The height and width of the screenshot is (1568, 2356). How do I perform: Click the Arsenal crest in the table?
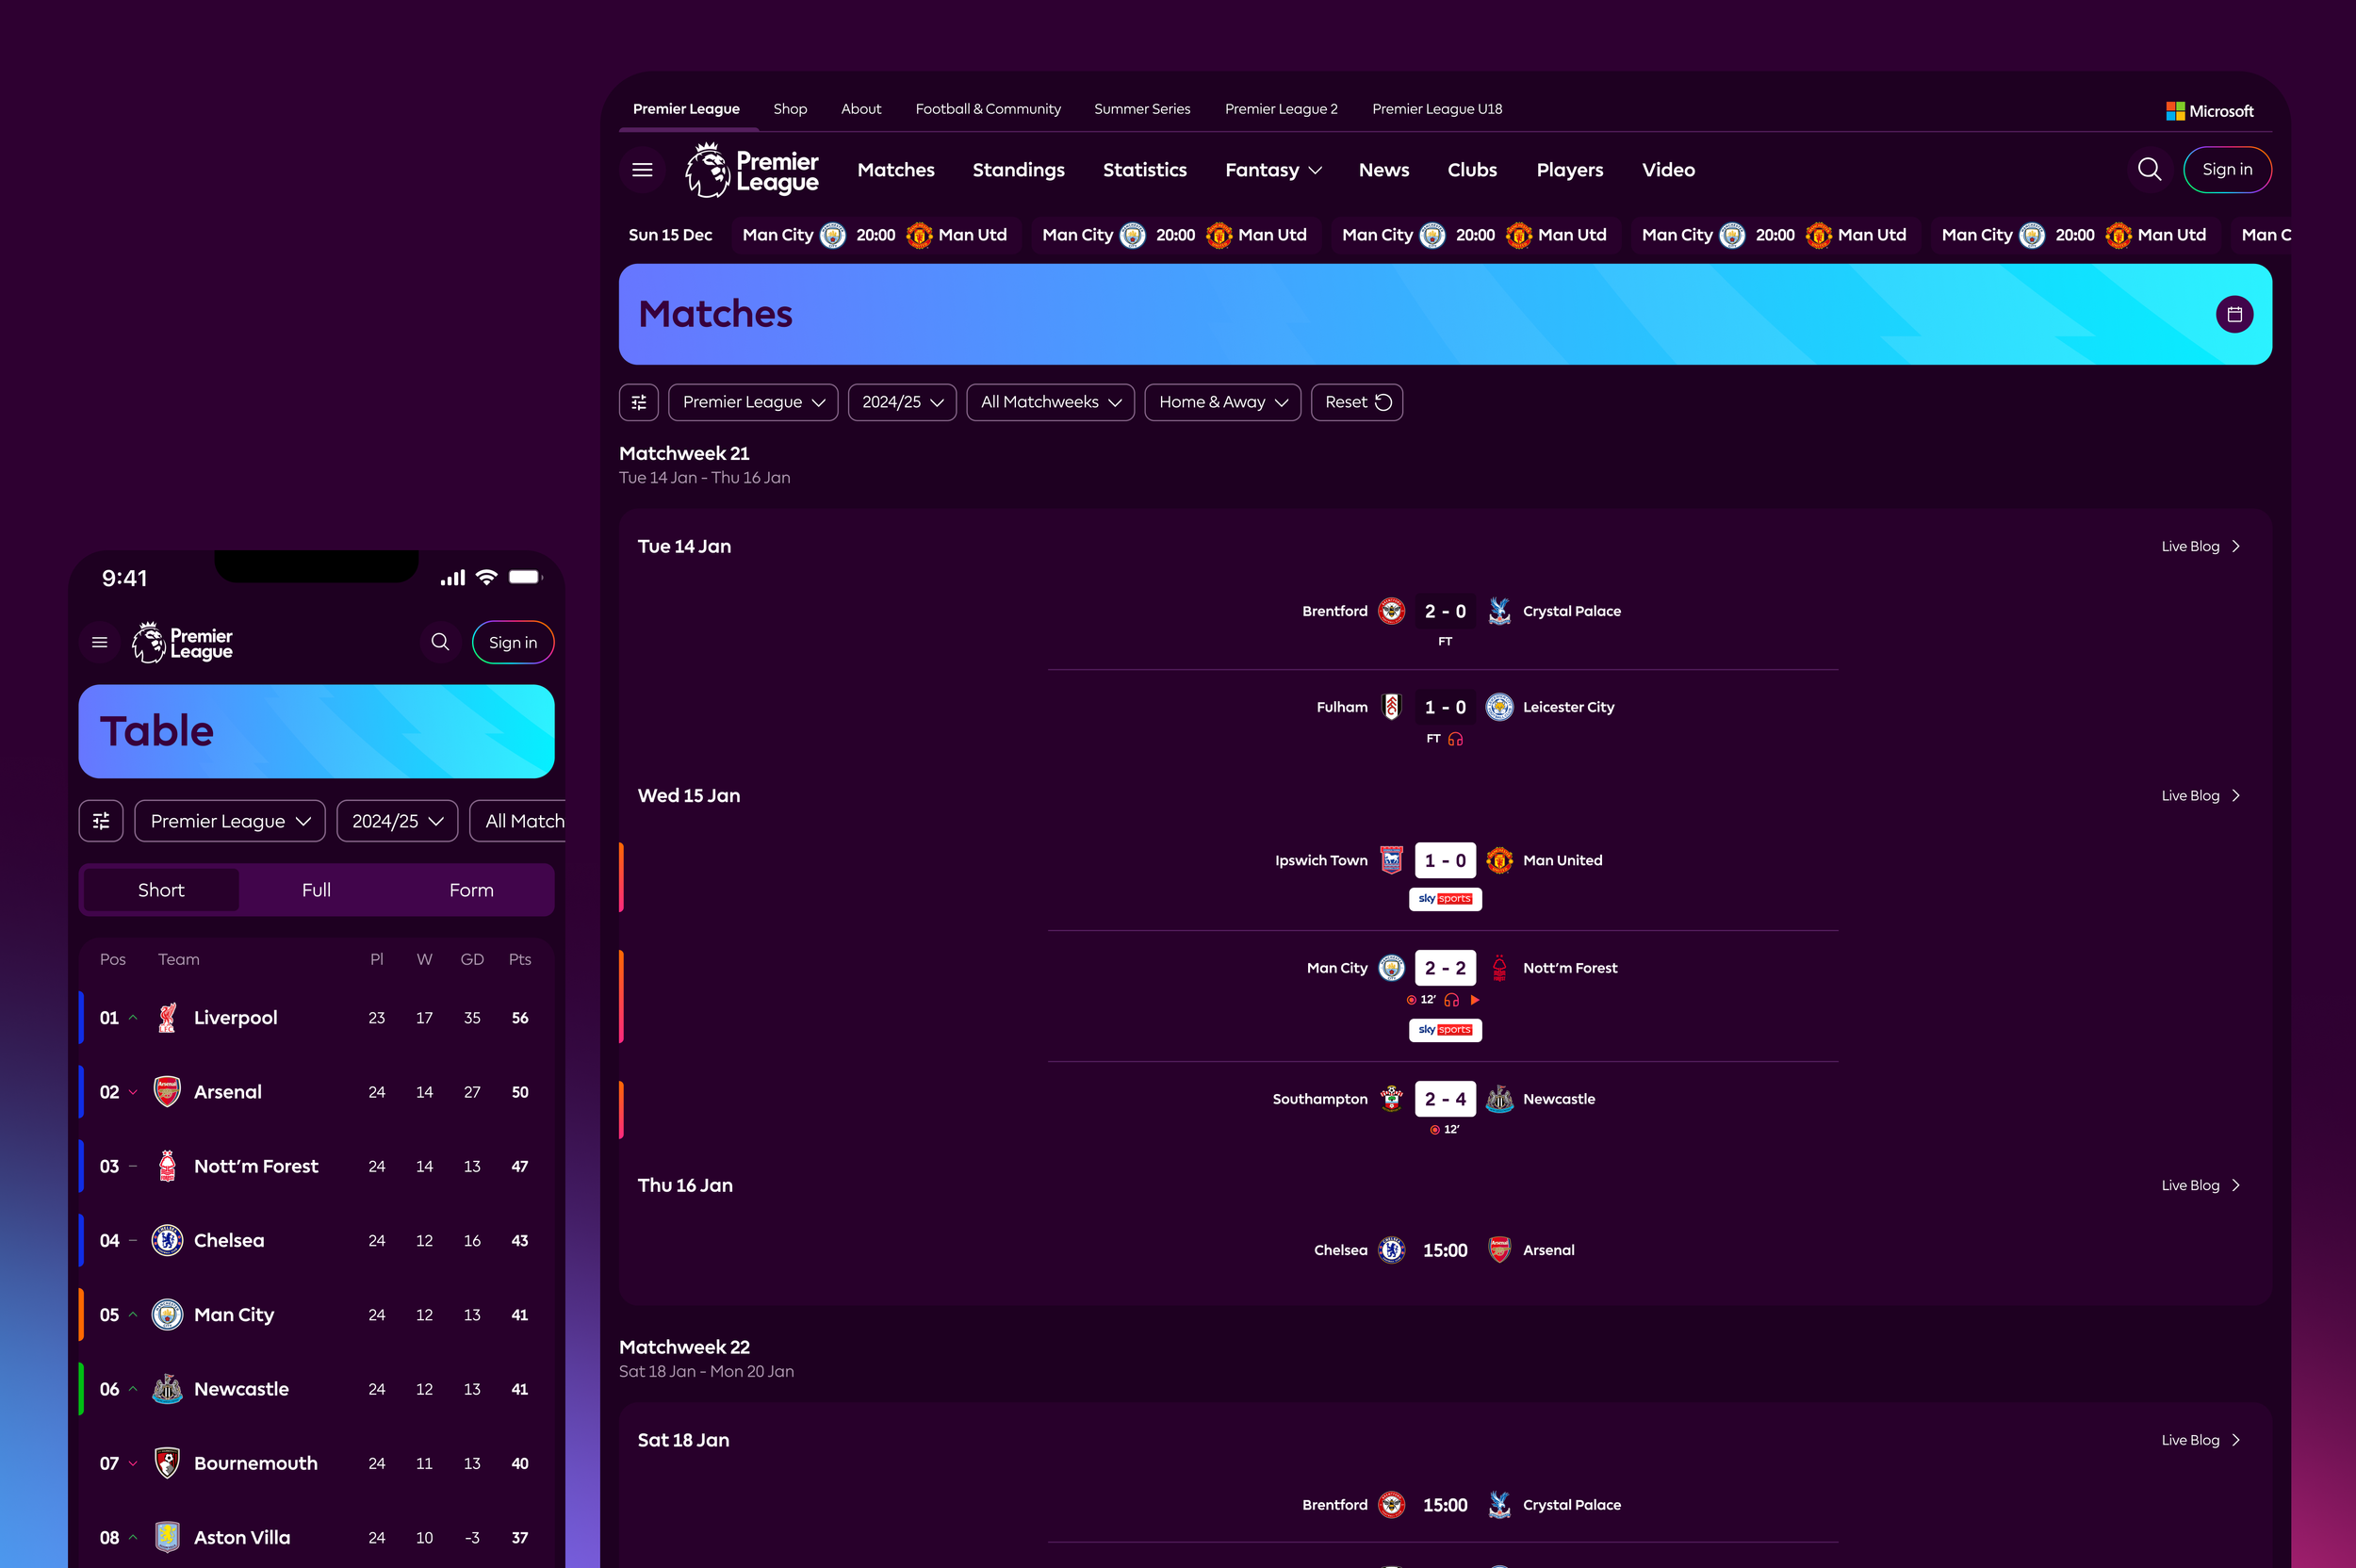(x=167, y=1092)
